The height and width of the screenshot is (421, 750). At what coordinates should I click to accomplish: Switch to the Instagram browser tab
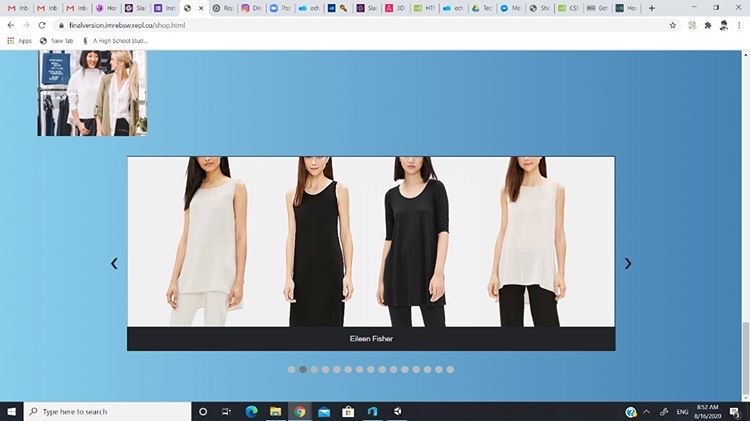point(251,8)
